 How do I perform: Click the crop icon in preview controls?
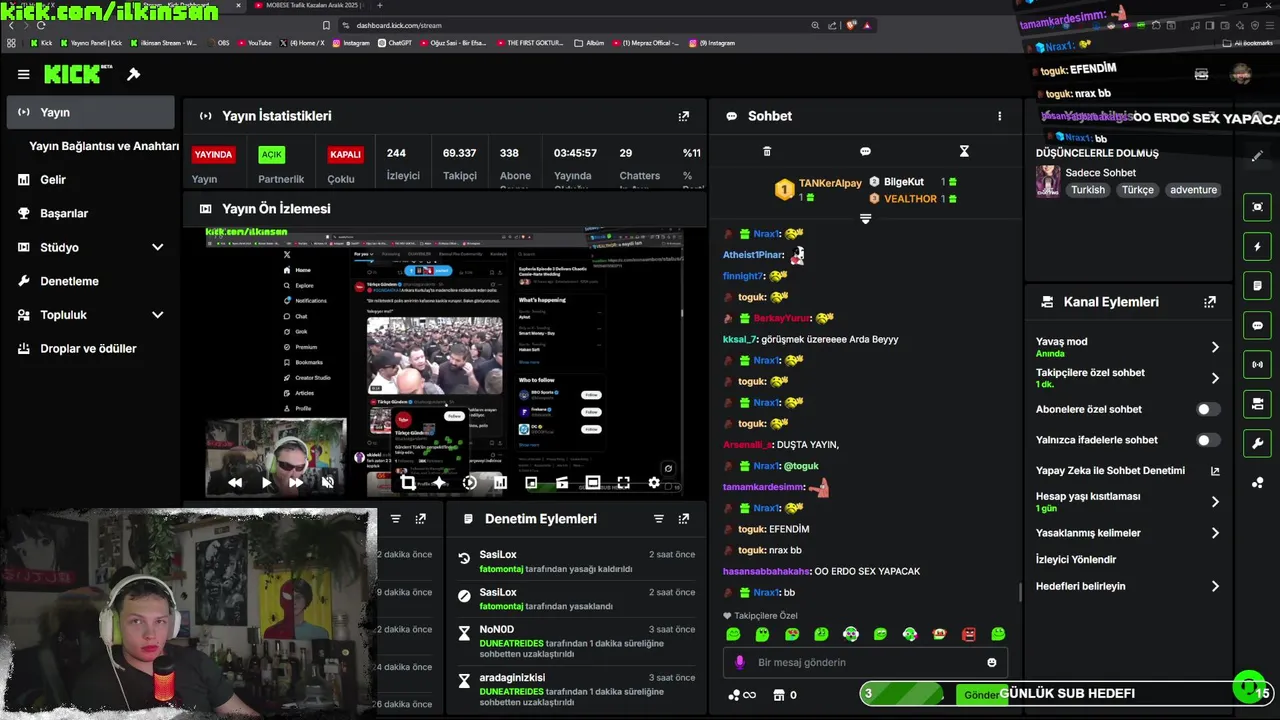[408, 482]
